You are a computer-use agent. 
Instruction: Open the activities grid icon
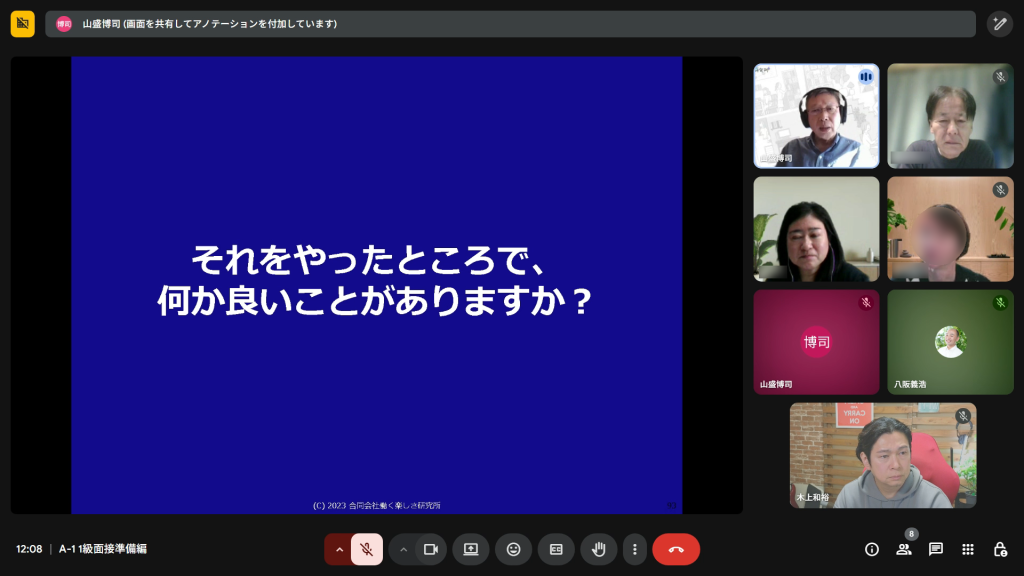(x=968, y=549)
